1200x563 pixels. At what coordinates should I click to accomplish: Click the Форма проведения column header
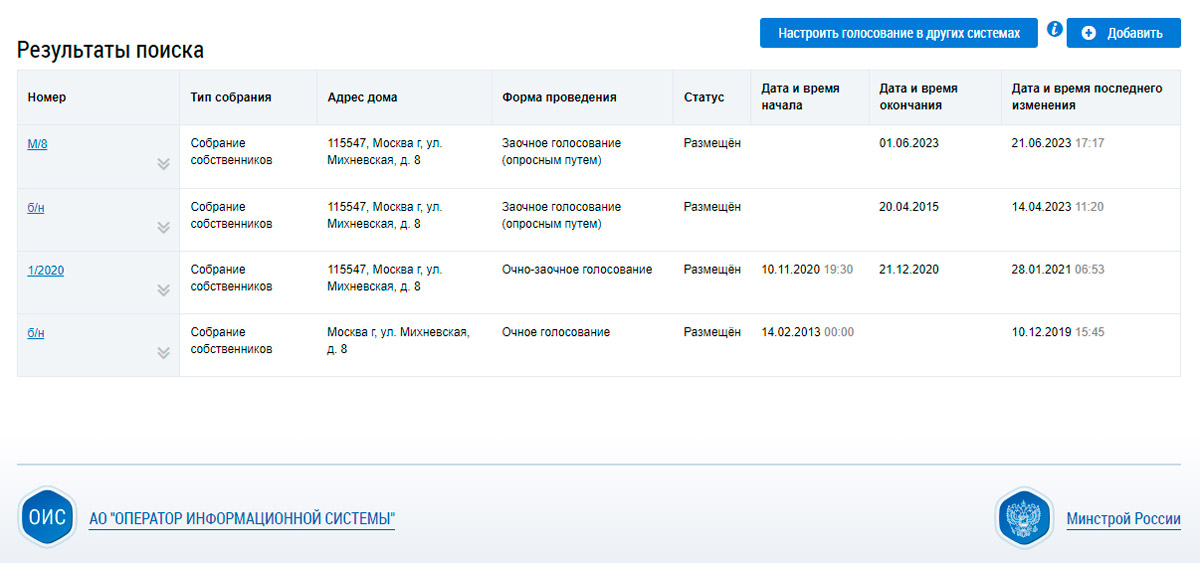coord(559,98)
